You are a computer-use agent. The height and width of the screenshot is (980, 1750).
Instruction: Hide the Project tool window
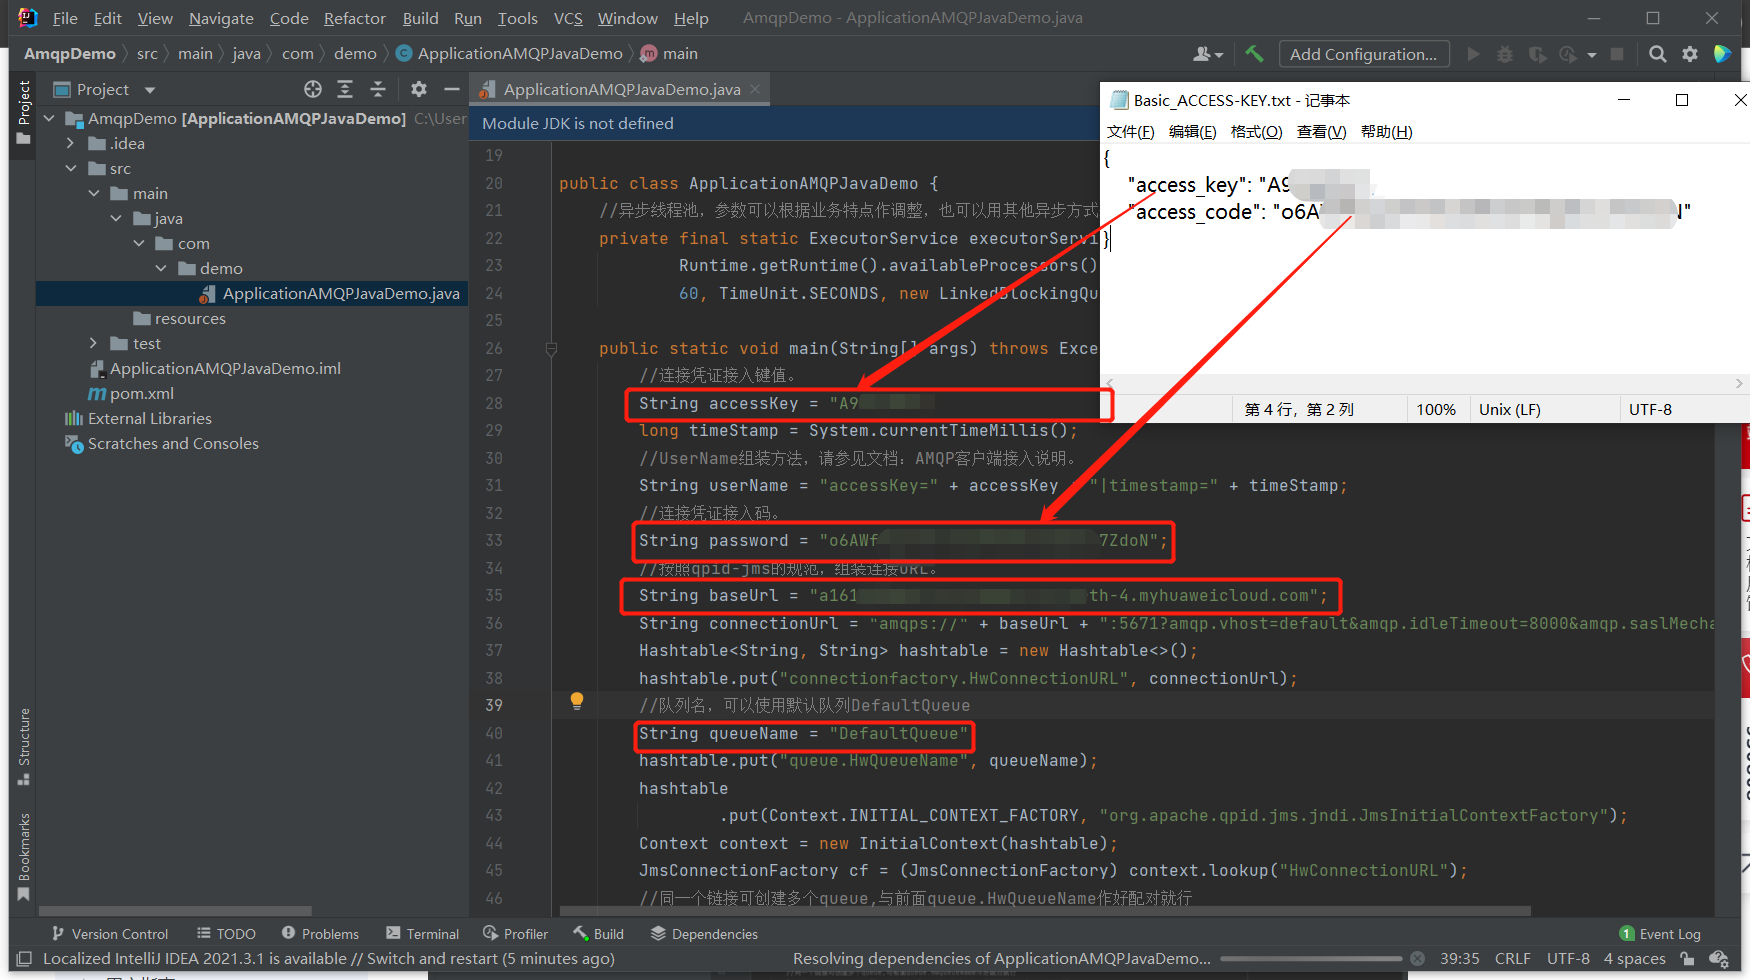(x=452, y=89)
